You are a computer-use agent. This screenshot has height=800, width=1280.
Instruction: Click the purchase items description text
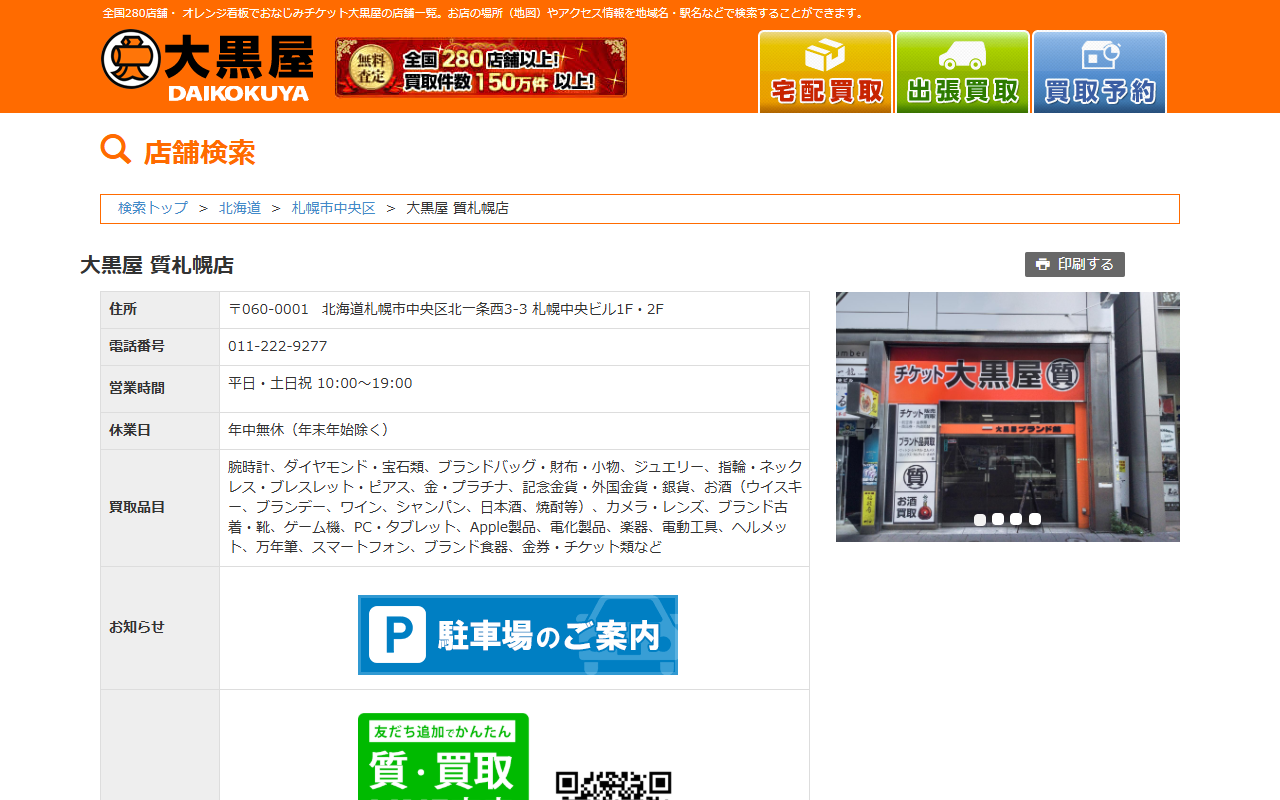[x=515, y=507]
